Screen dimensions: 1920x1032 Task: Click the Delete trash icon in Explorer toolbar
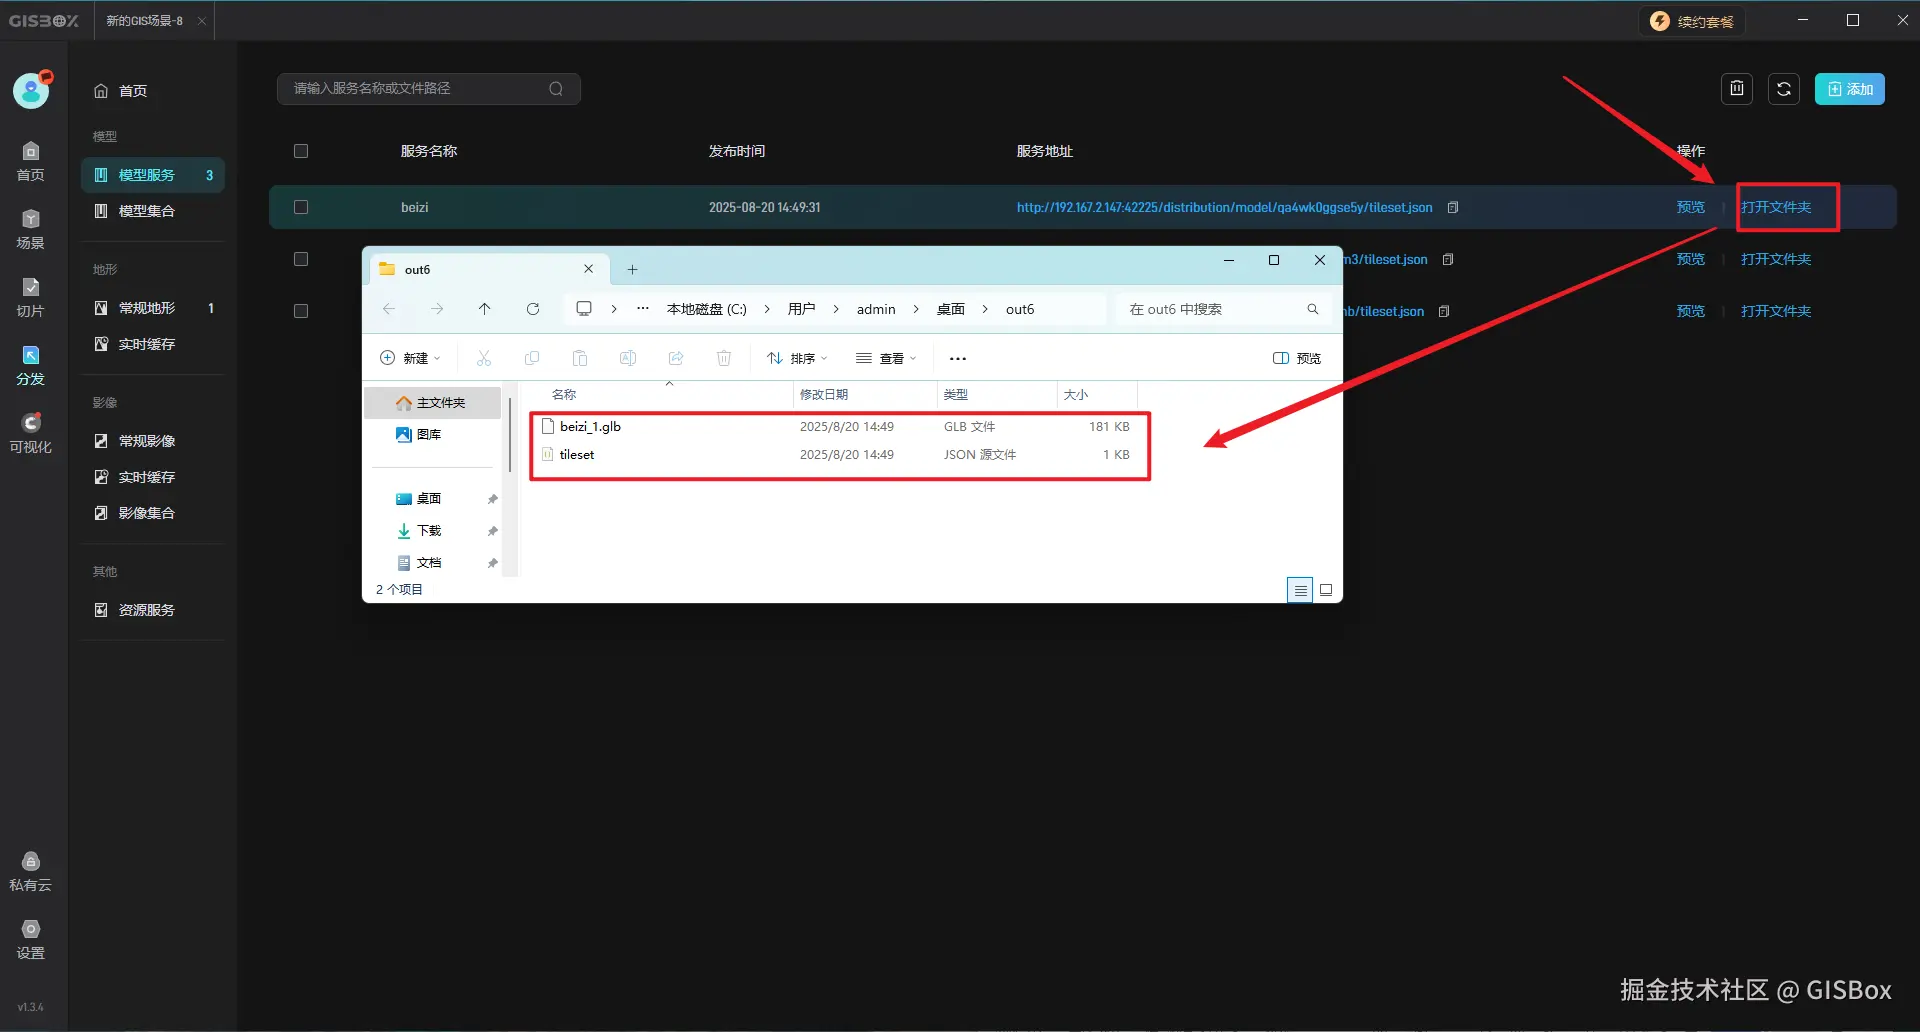(x=724, y=358)
